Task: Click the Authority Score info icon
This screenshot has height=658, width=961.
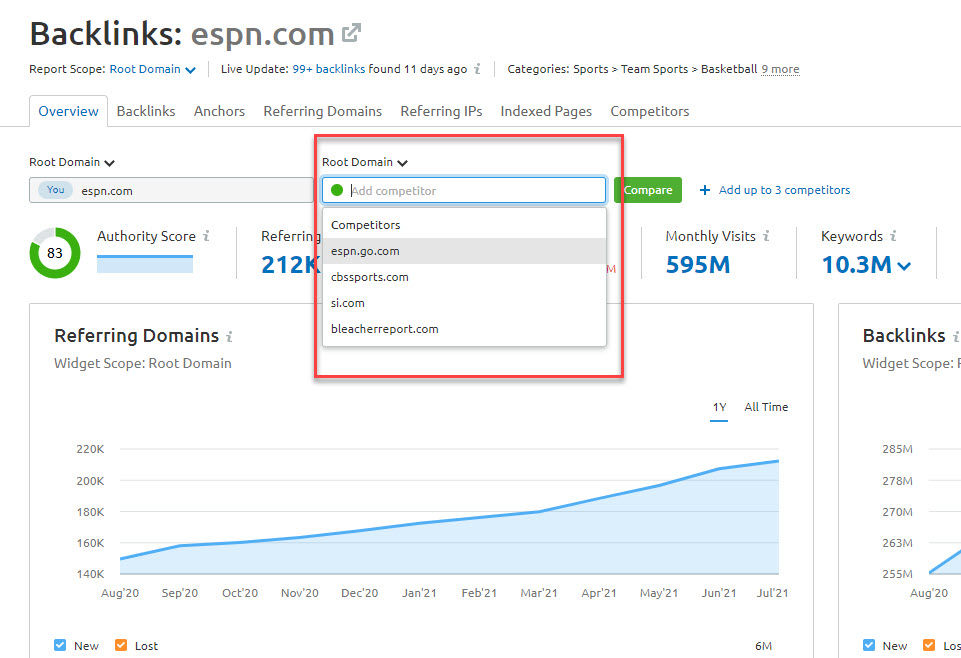Action: [207, 236]
